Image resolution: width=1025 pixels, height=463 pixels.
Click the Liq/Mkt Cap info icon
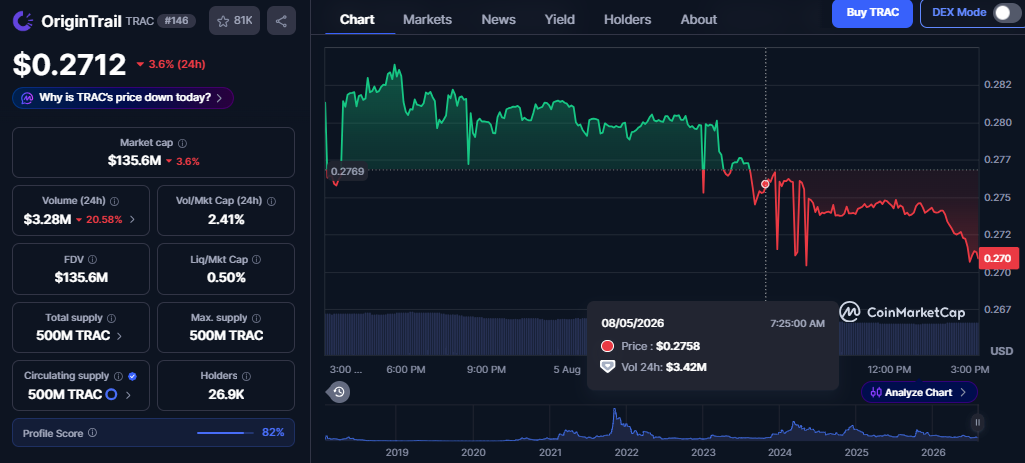(x=256, y=260)
